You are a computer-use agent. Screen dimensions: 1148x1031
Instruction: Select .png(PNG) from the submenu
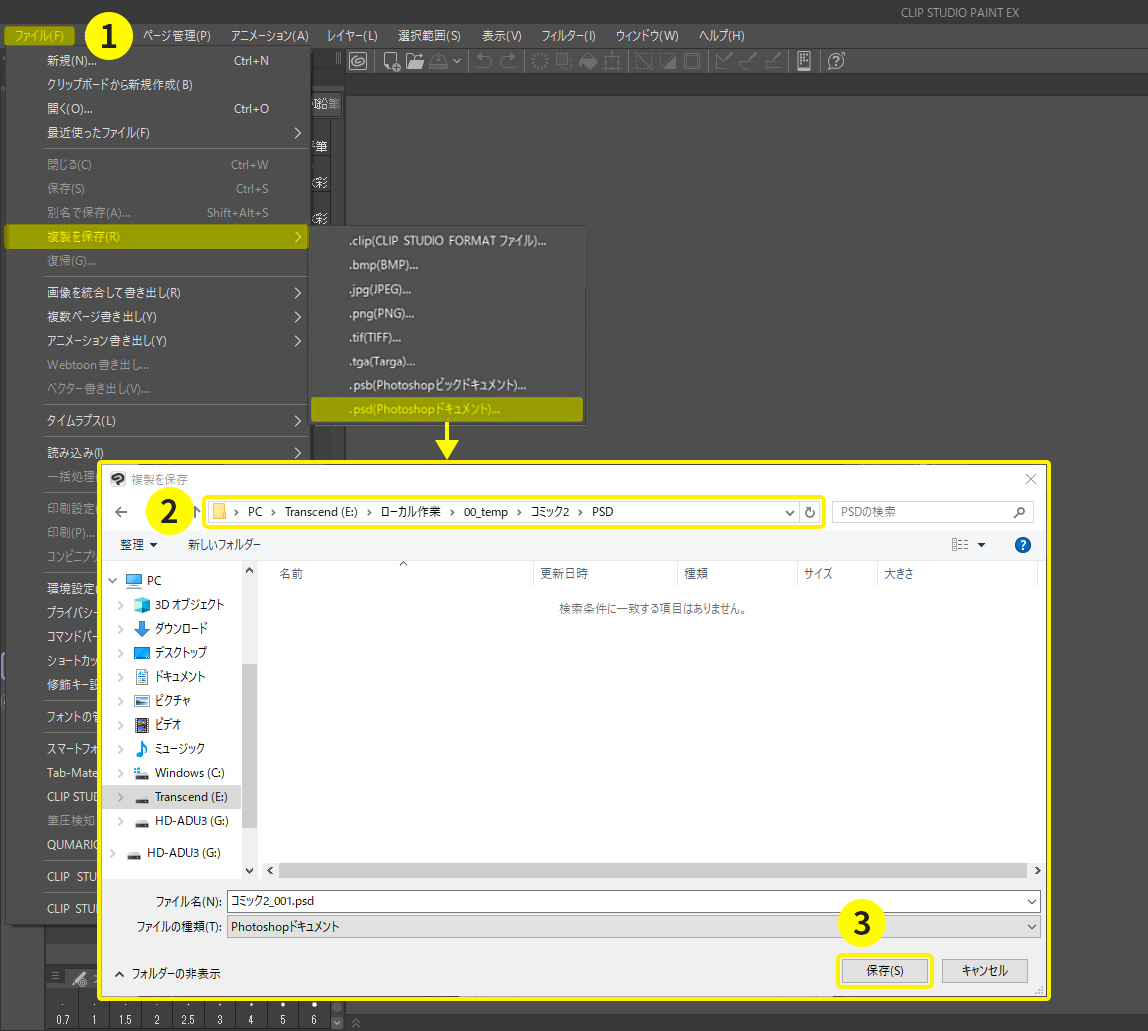383,313
